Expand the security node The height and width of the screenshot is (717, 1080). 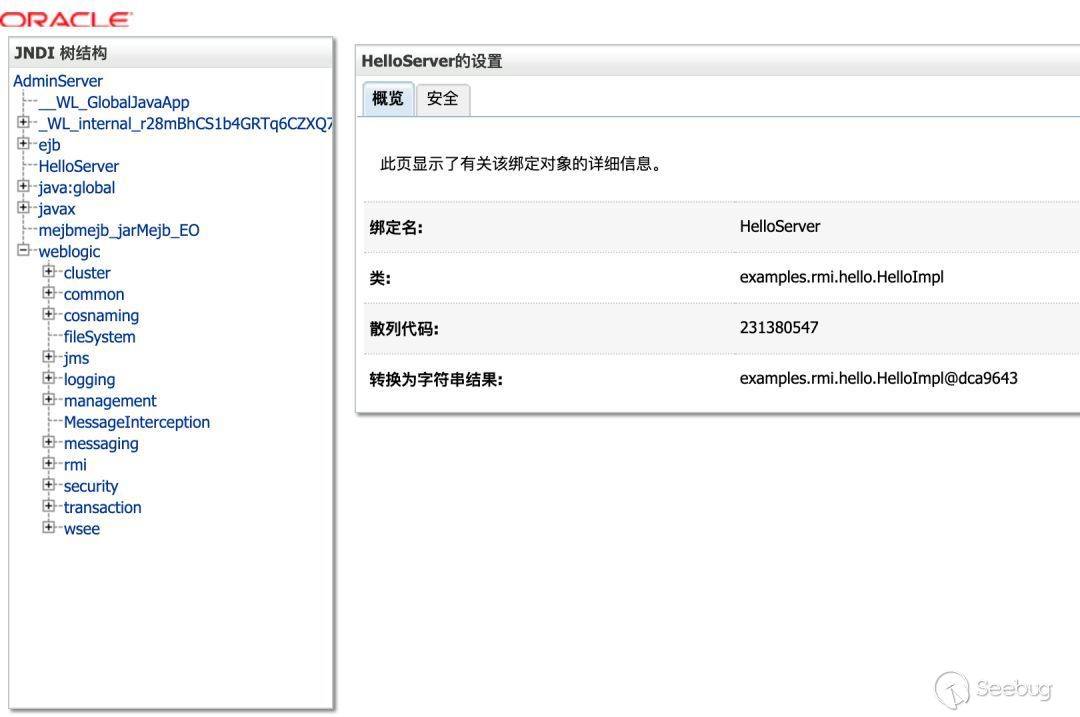(x=49, y=485)
